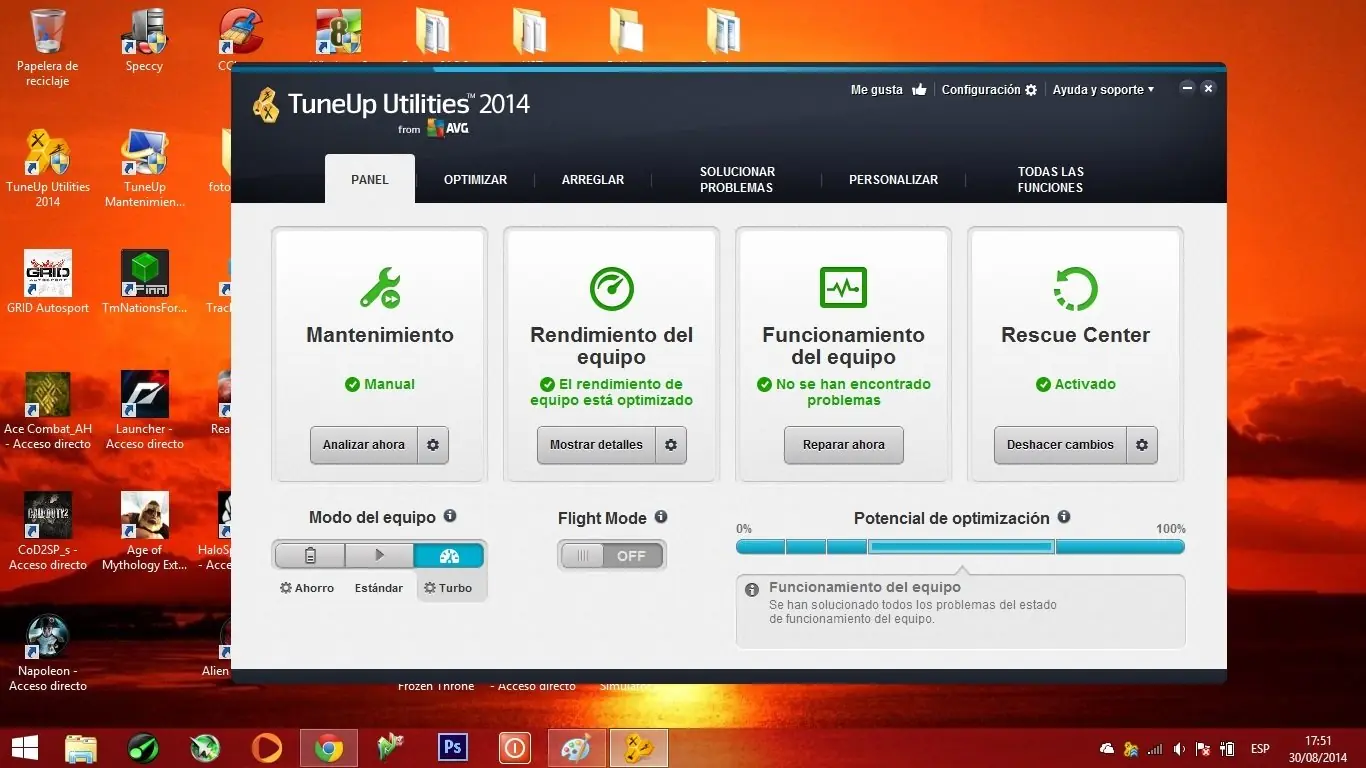
Task: Click the Estándar mode label
Action: [x=379, y=588]
